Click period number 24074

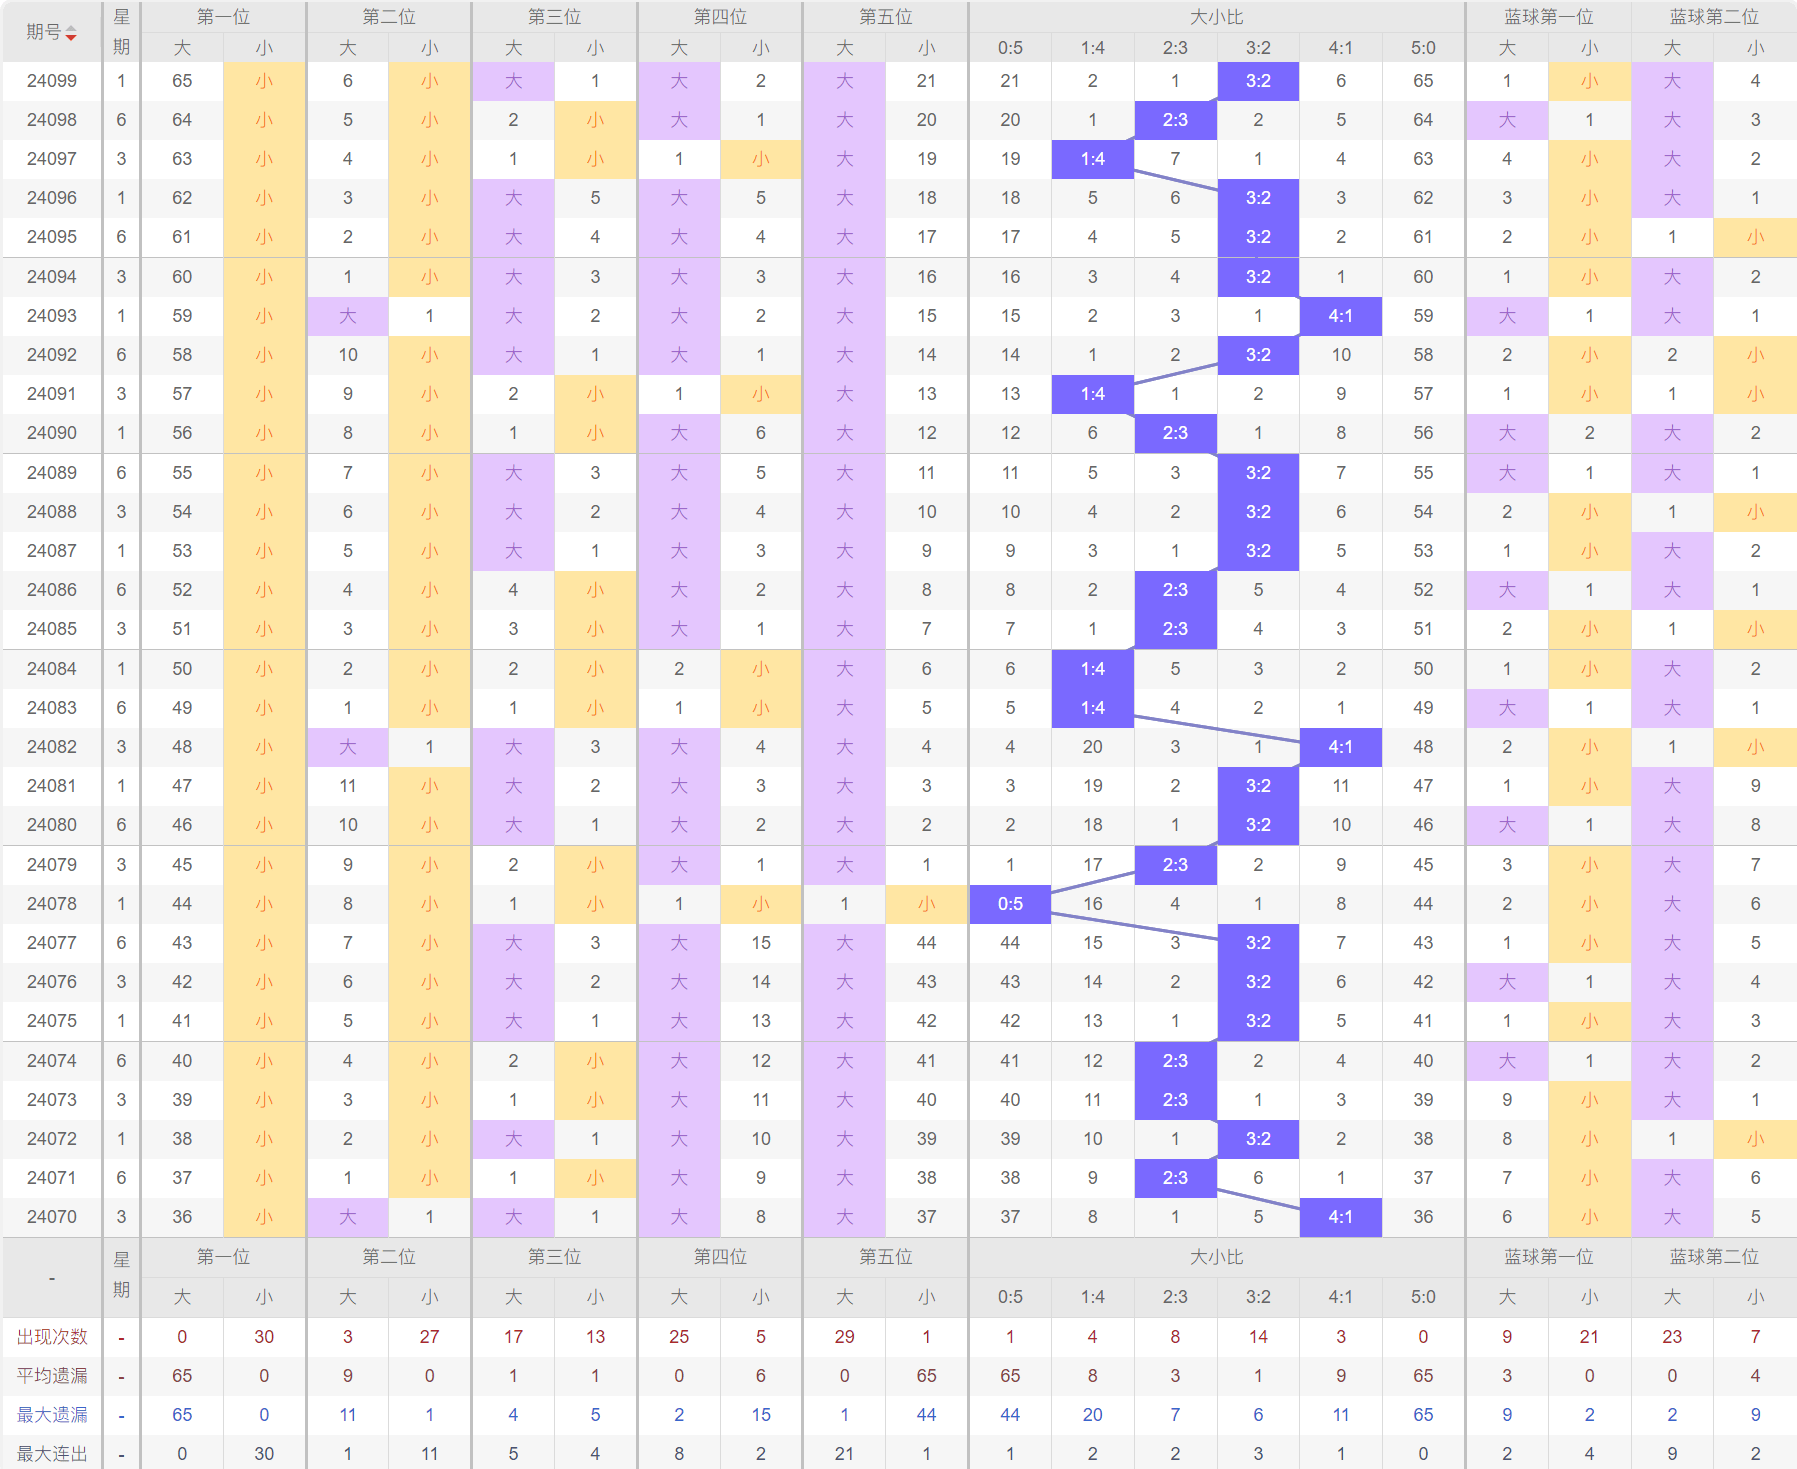tap(52, 1061)
